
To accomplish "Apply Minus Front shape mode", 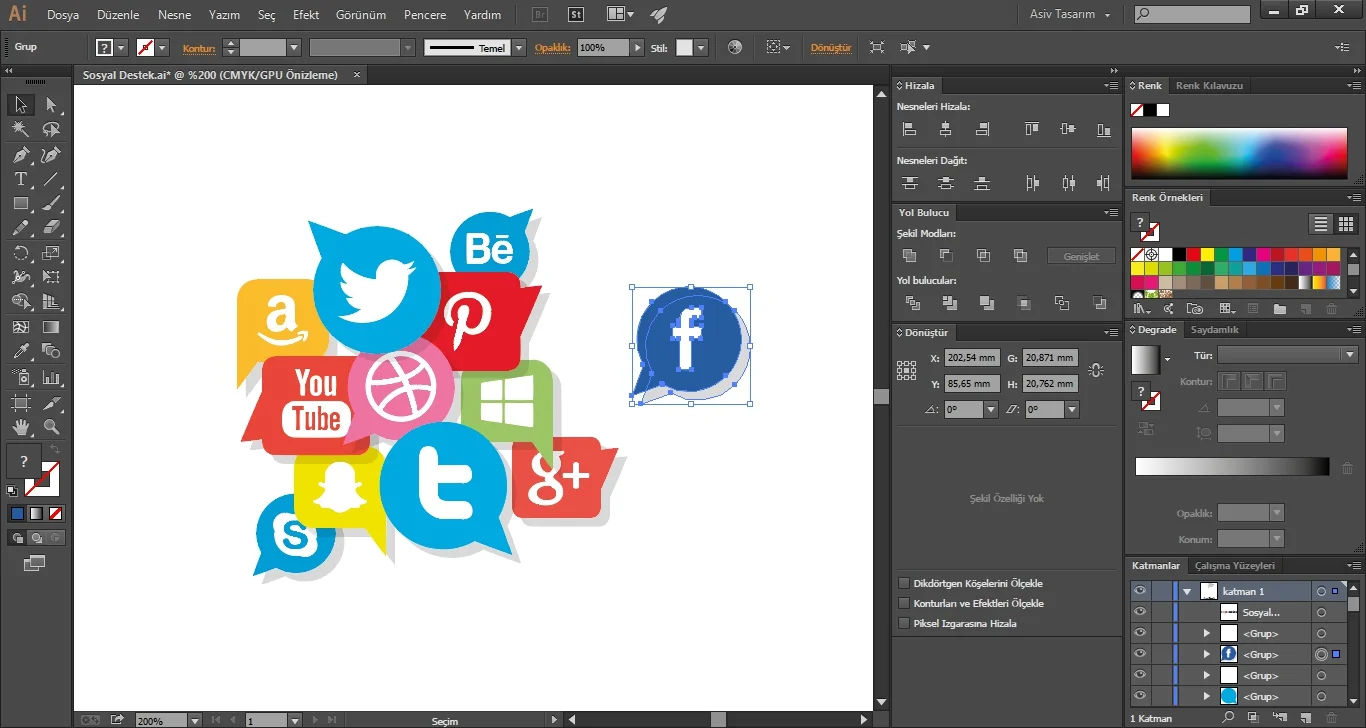I will point(946,256).
